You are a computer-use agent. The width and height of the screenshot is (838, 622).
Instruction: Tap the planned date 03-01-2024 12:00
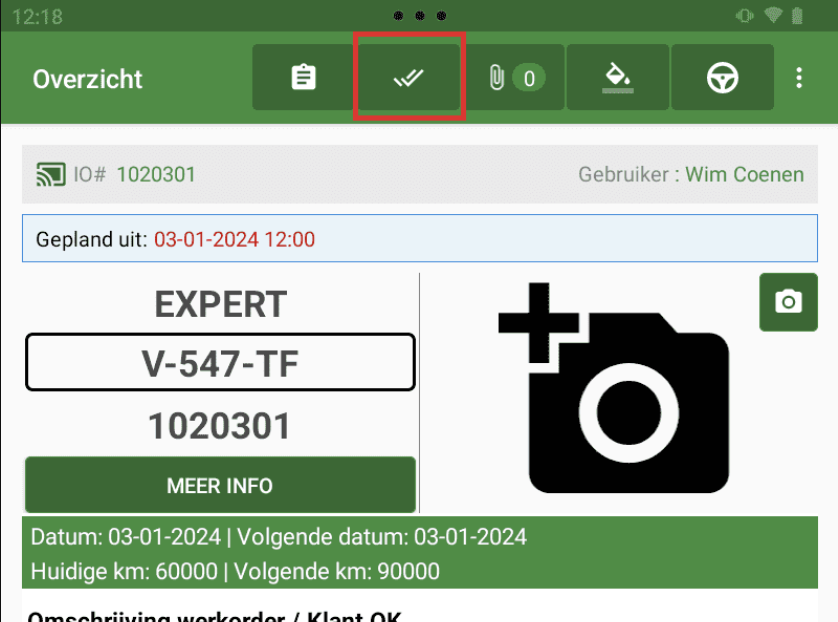click(x=235, y=239)
